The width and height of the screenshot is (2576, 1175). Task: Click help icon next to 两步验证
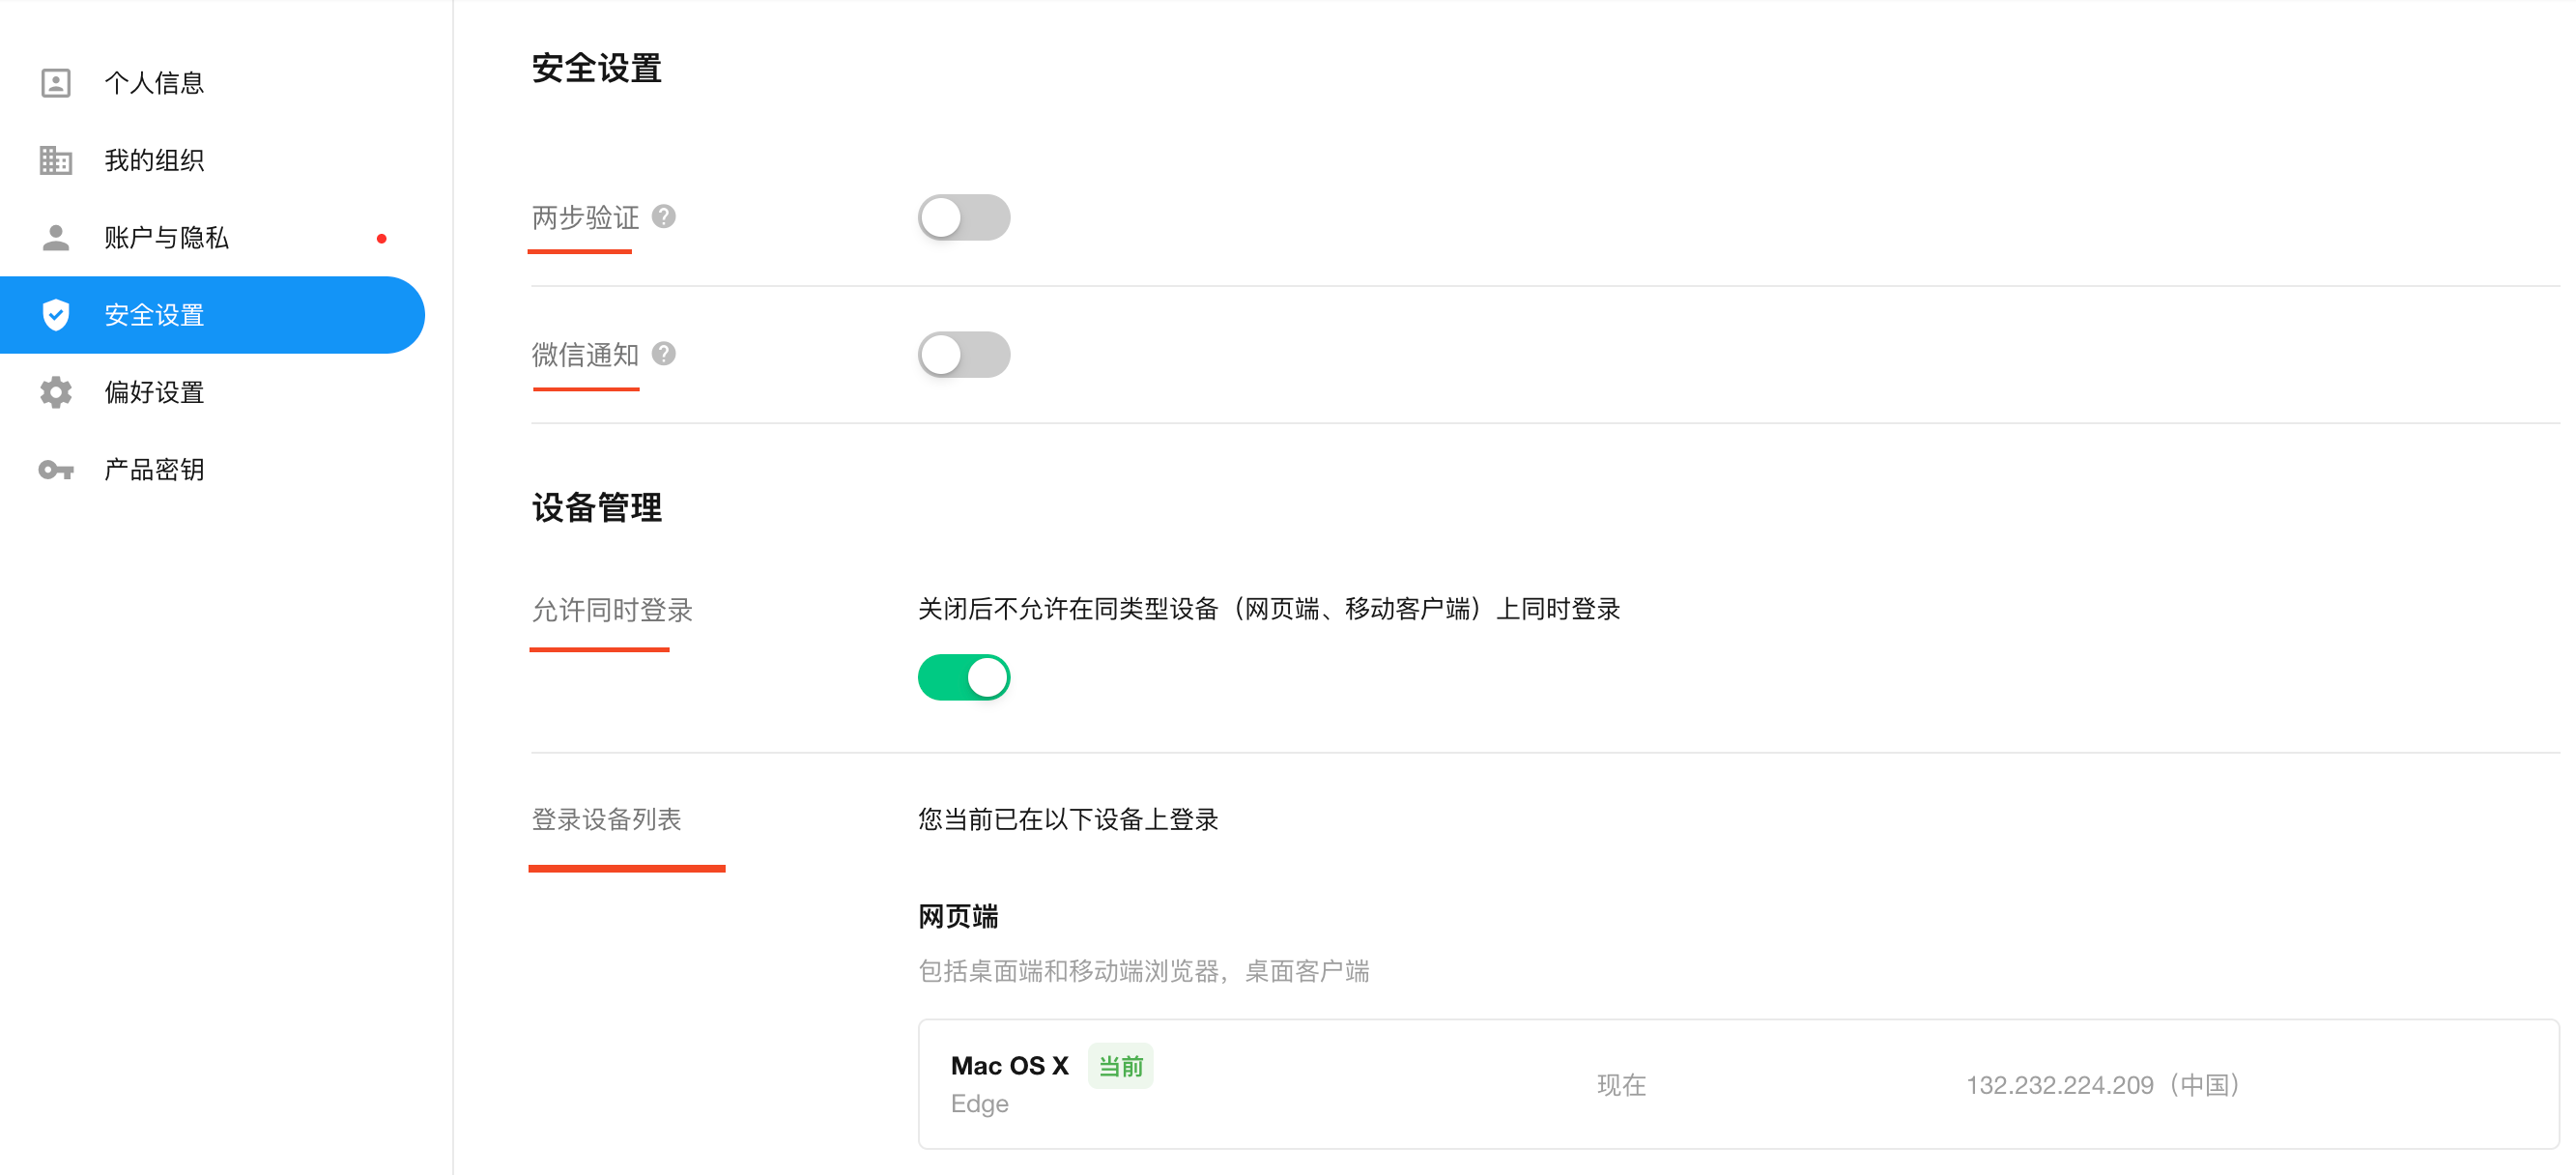point(664,217)
